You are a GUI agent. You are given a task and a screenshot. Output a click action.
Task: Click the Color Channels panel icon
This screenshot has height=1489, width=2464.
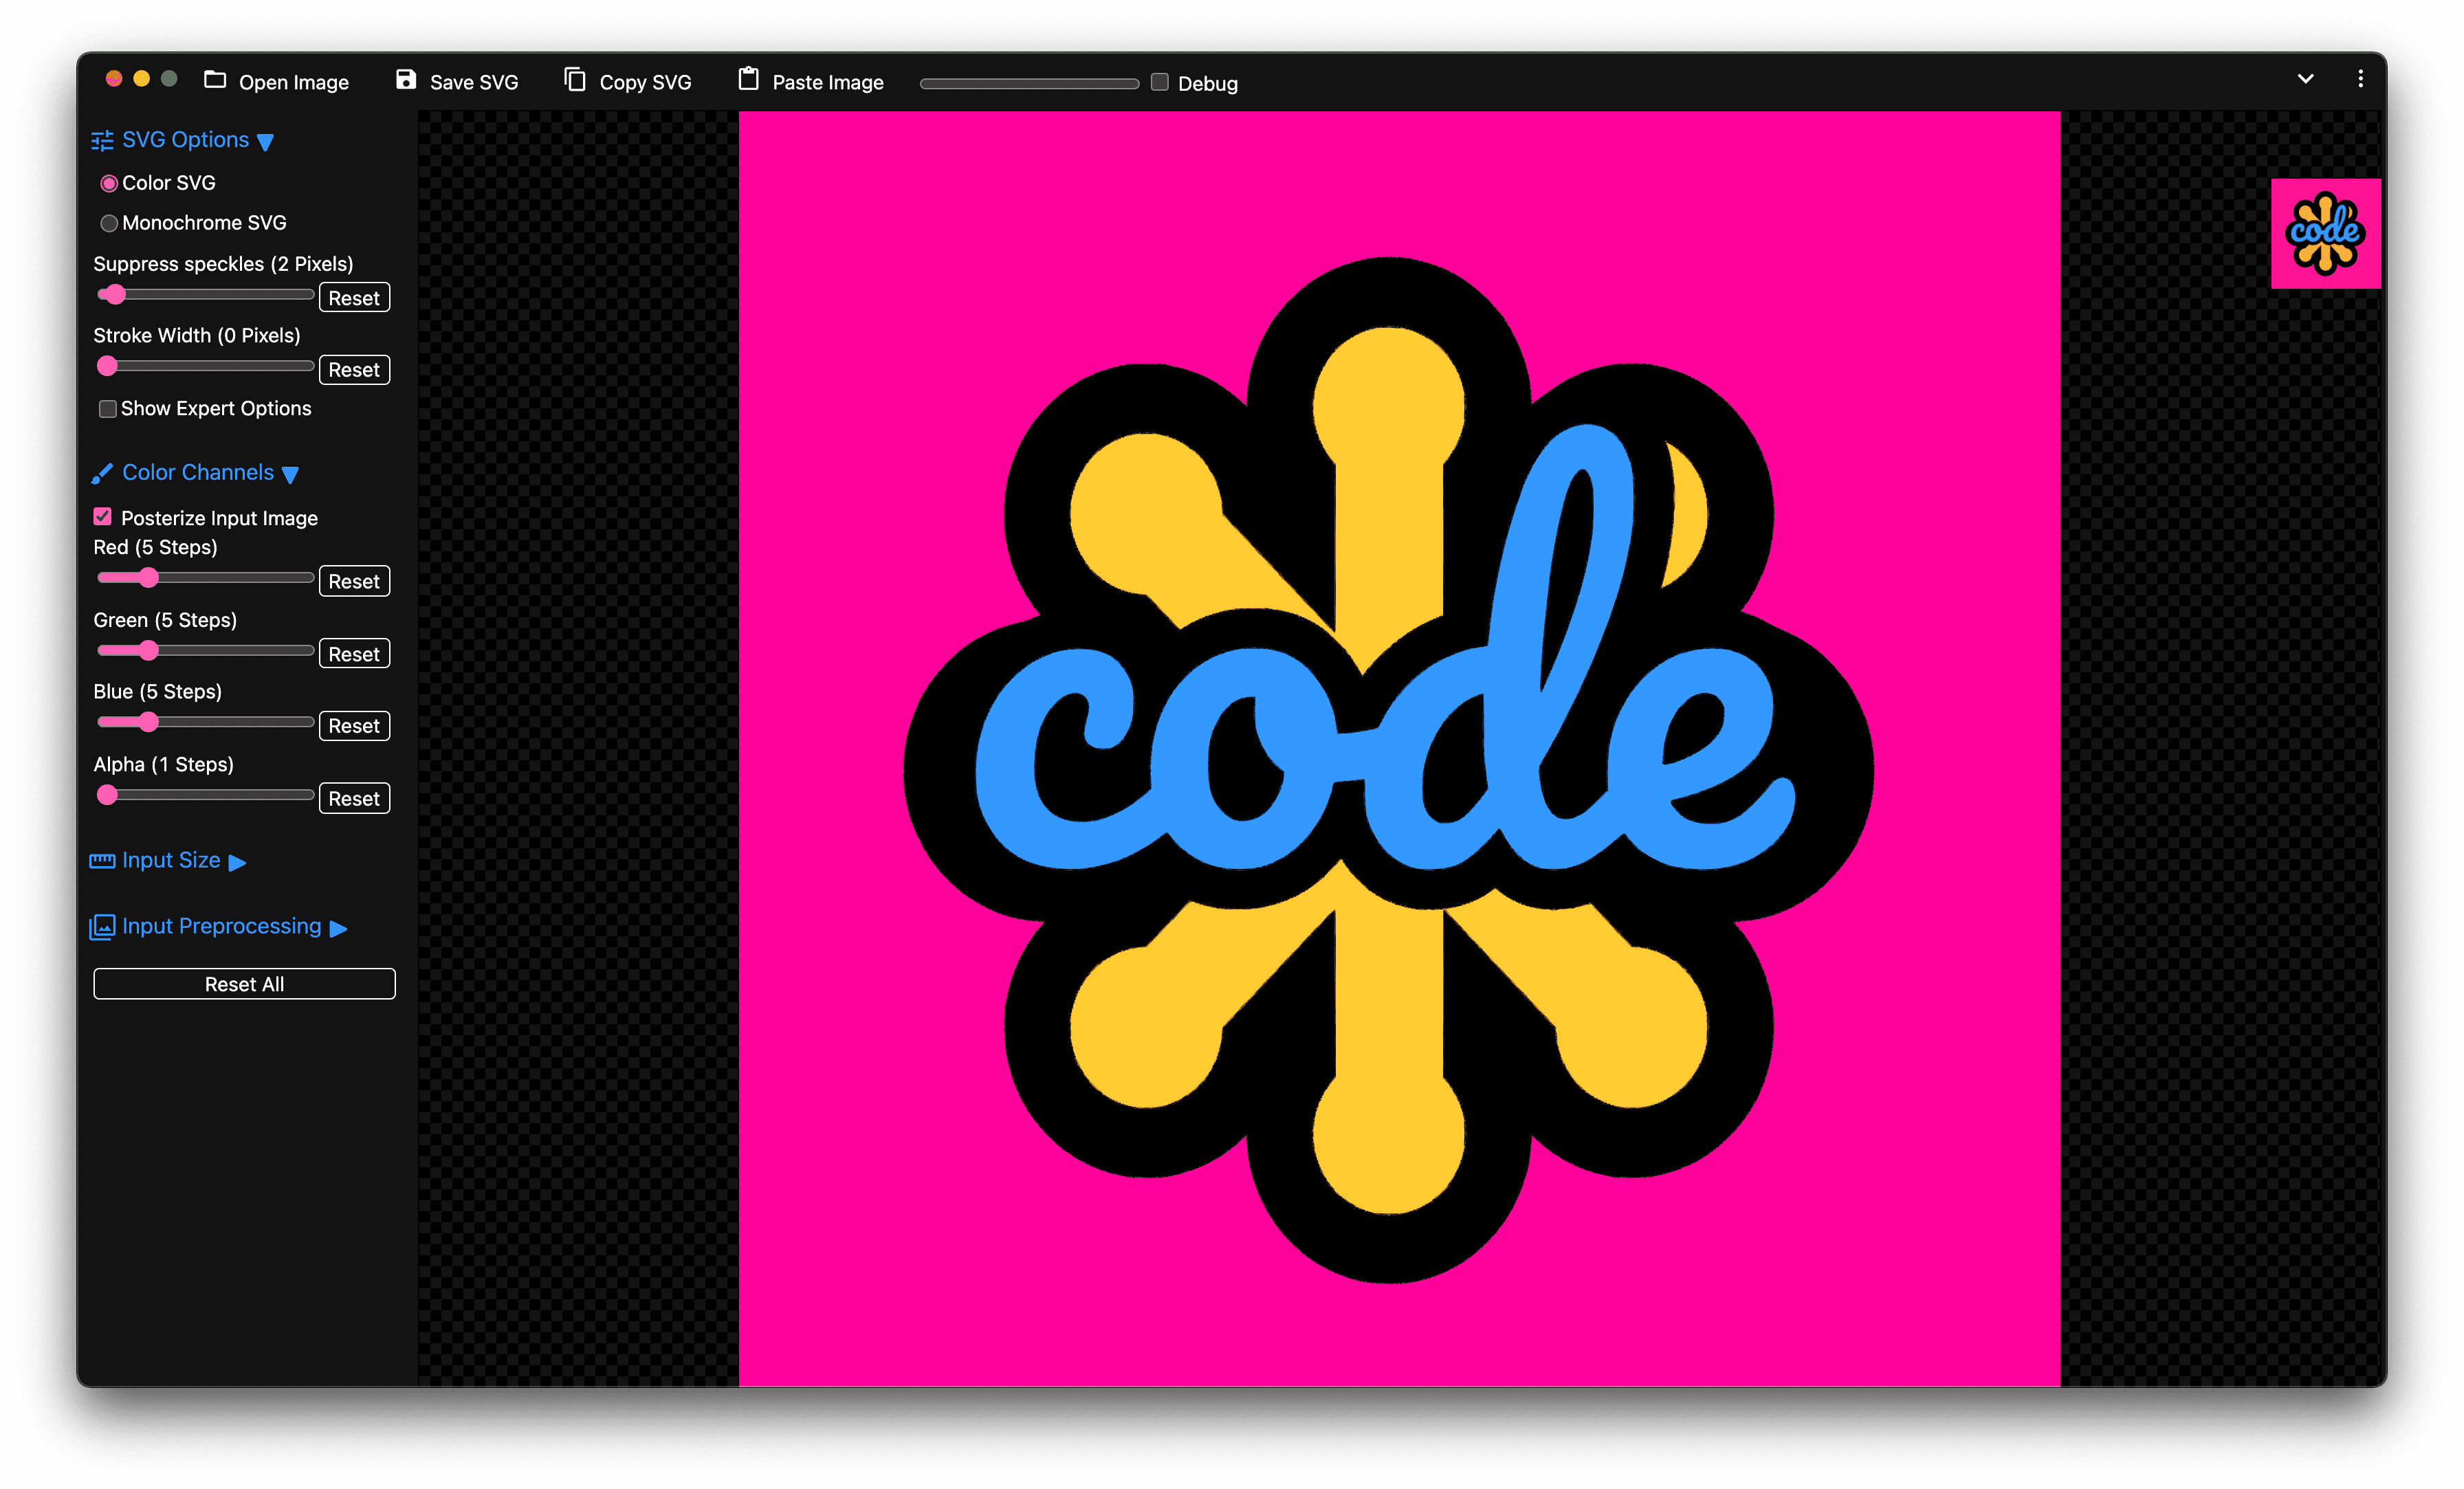pyautogui.click(x=102, y=472)
